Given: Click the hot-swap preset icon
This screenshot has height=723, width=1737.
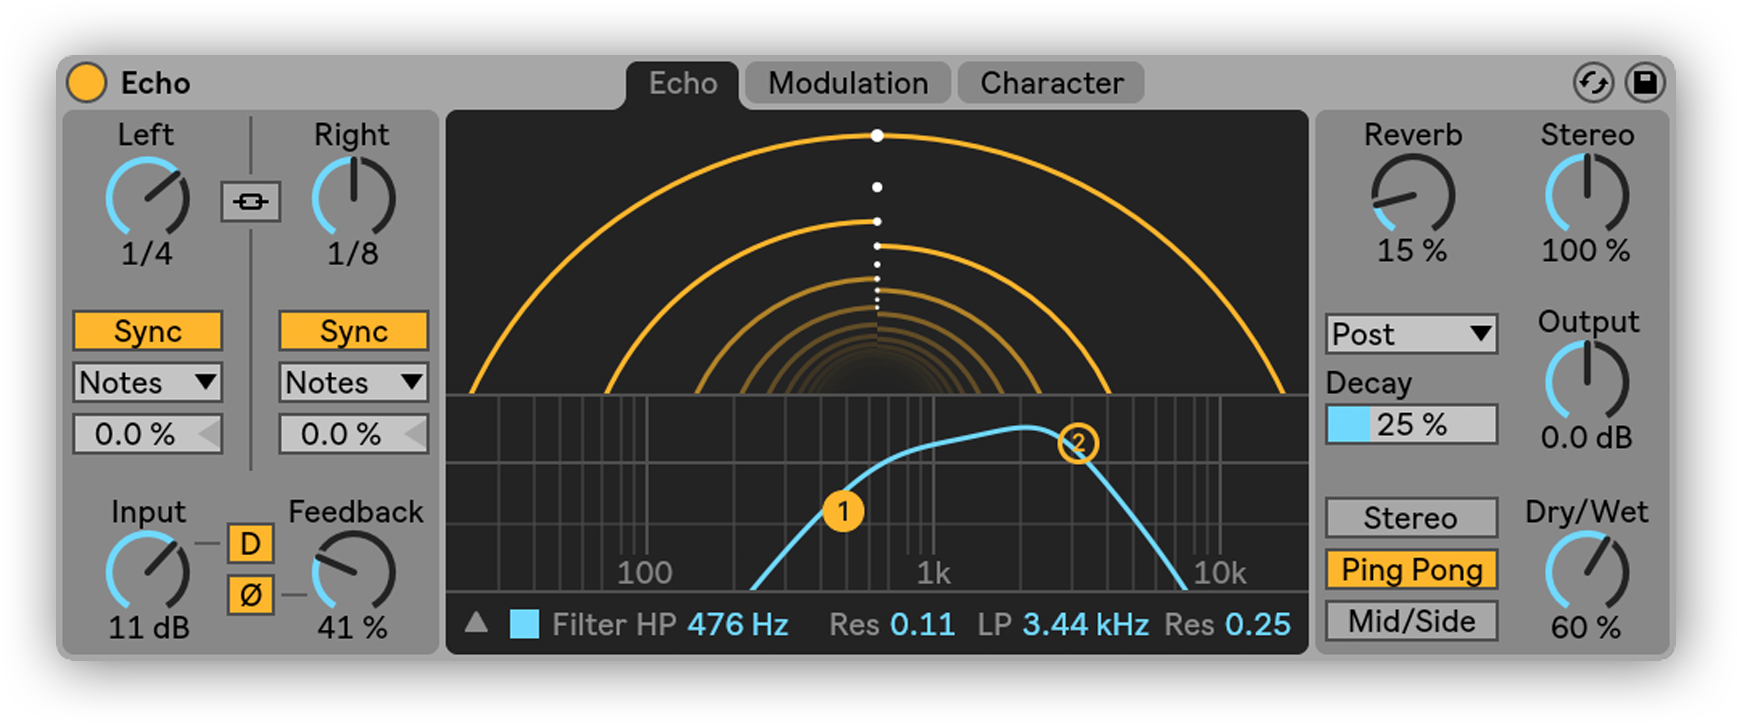Looking at the screenshot, I should pyautogui.click(x=1593, y=83).
